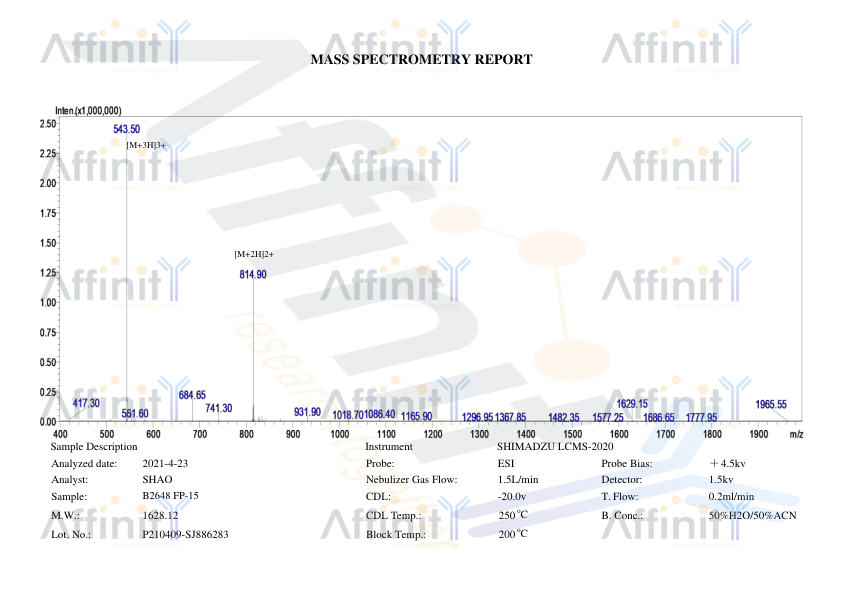Click the Sample Description heading
The width and height of the screenshot is (842, 596).
94,447
